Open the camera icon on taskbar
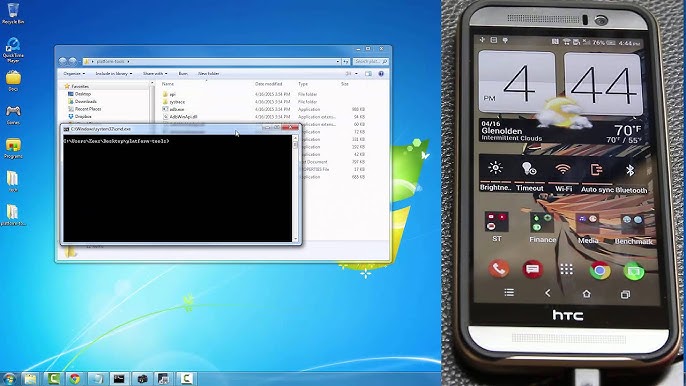 pos(142,378)
